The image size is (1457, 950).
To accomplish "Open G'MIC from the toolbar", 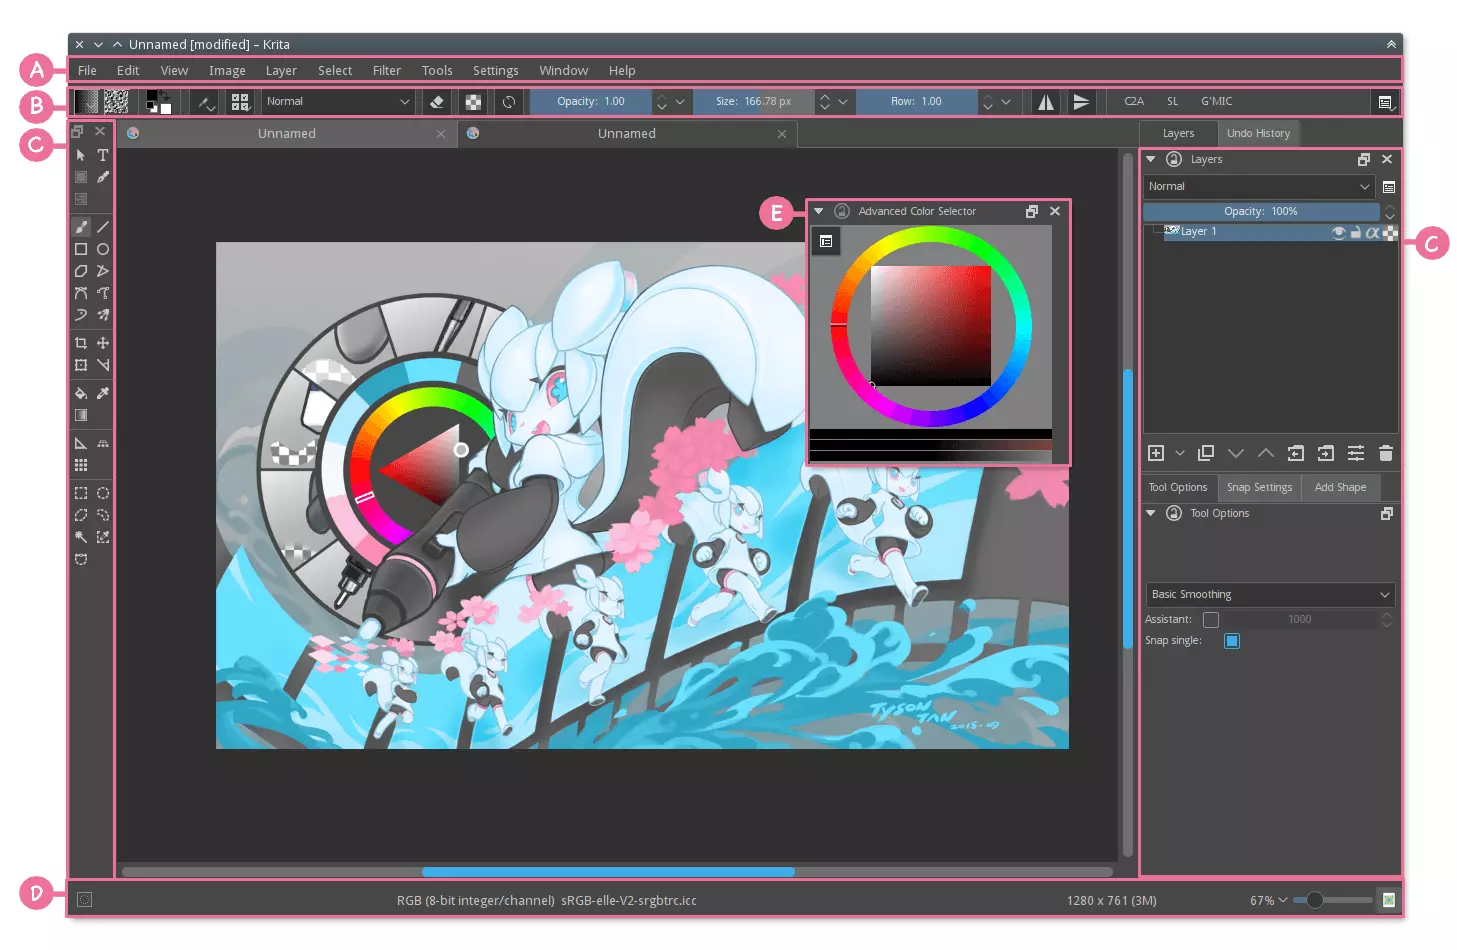I will point(1217,101).
